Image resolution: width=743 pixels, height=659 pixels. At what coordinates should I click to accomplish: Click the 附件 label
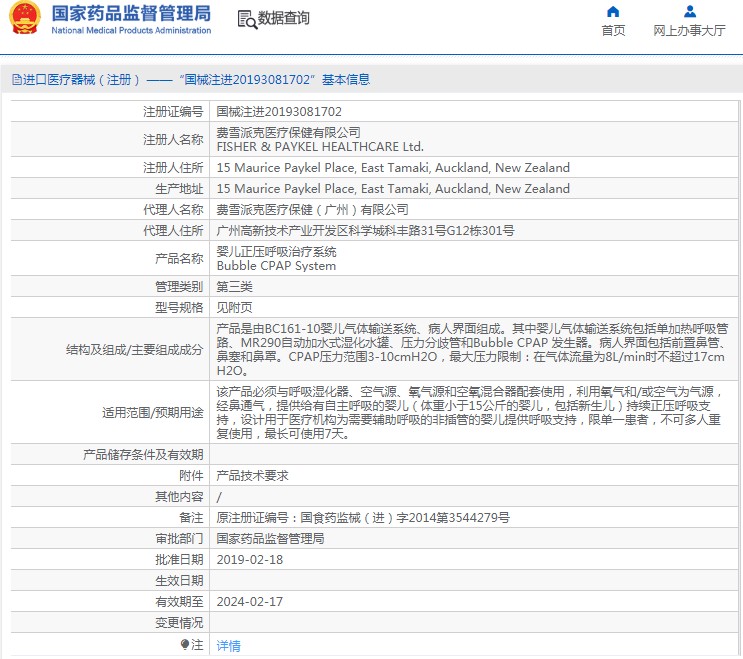coord(191,476)
